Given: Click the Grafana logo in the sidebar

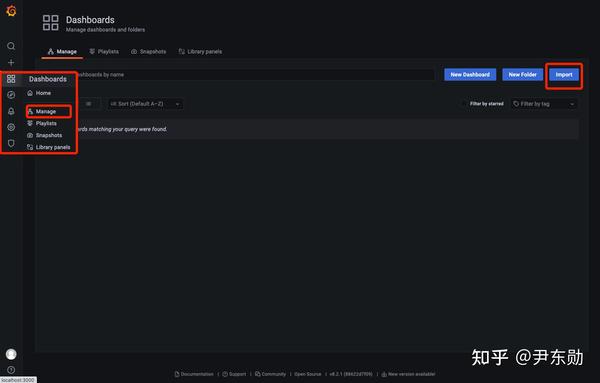Looking at the screenshot, I should point(11,11).
